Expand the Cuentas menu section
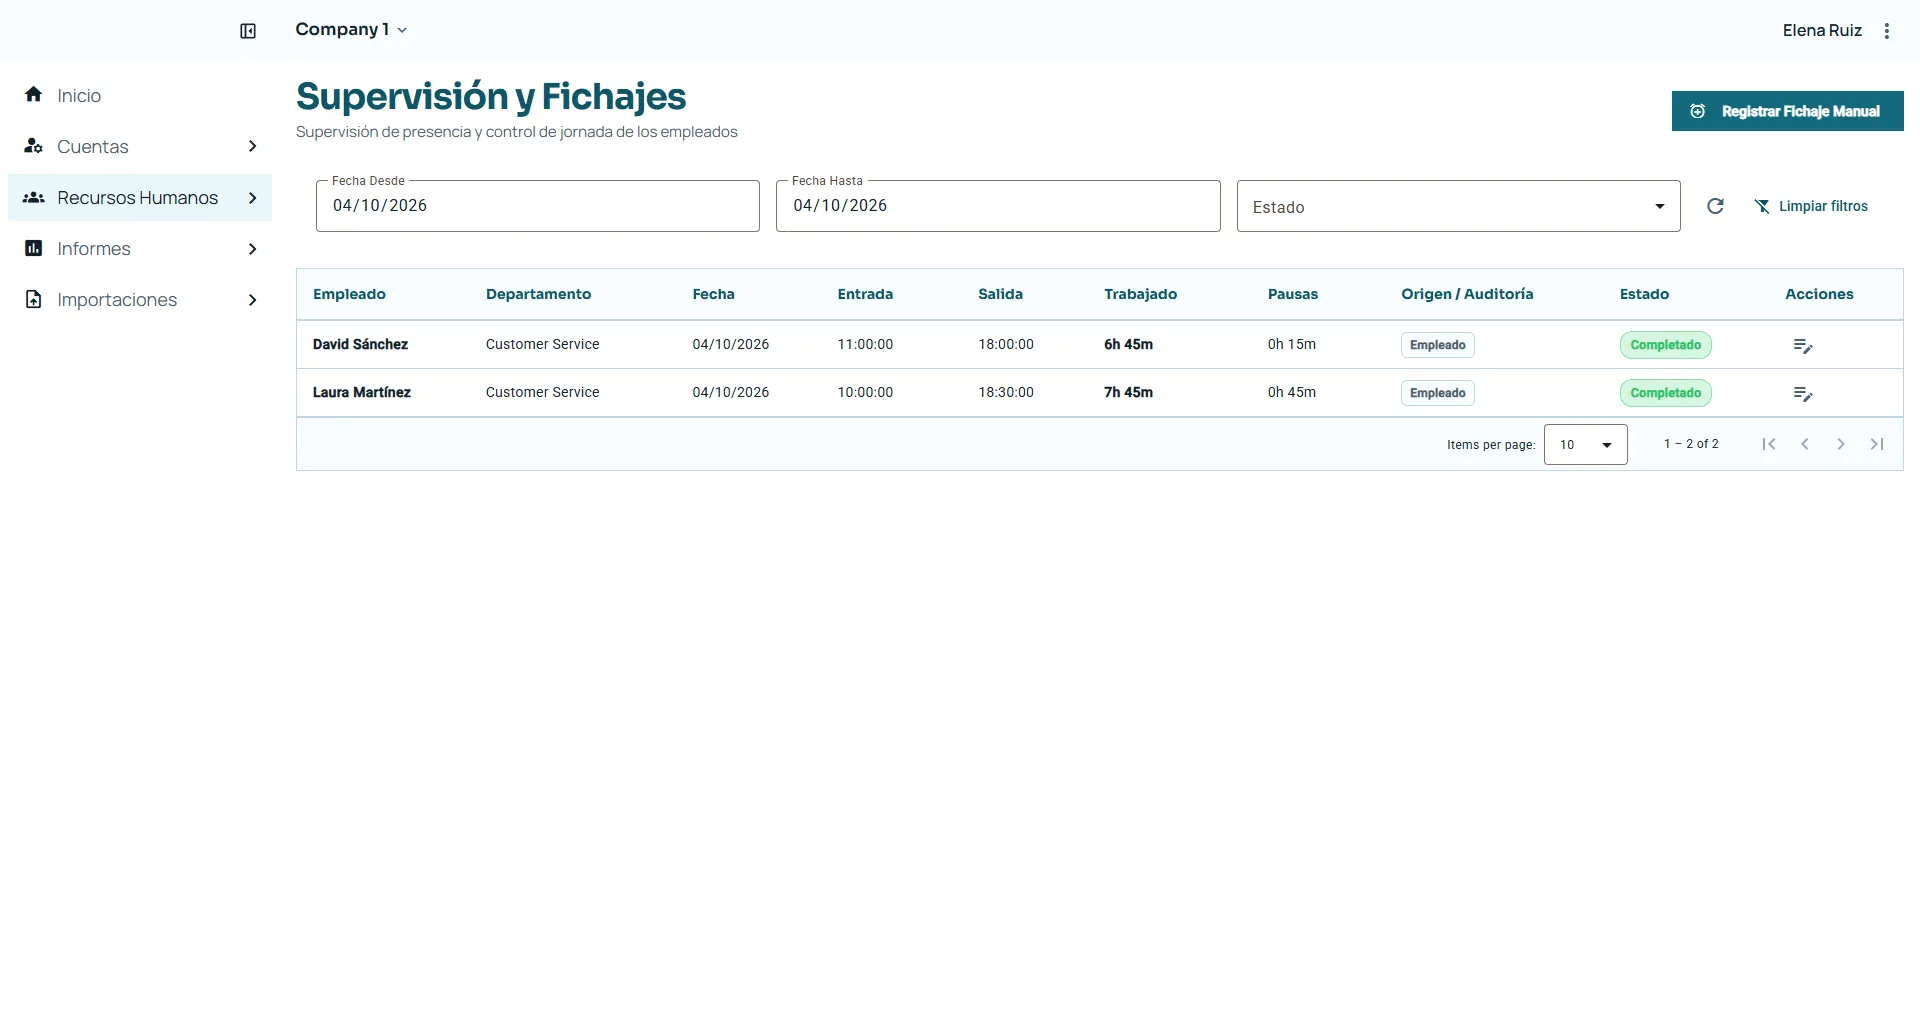The width and height of the screenshot is (1920, 1009). click(140, 147)
